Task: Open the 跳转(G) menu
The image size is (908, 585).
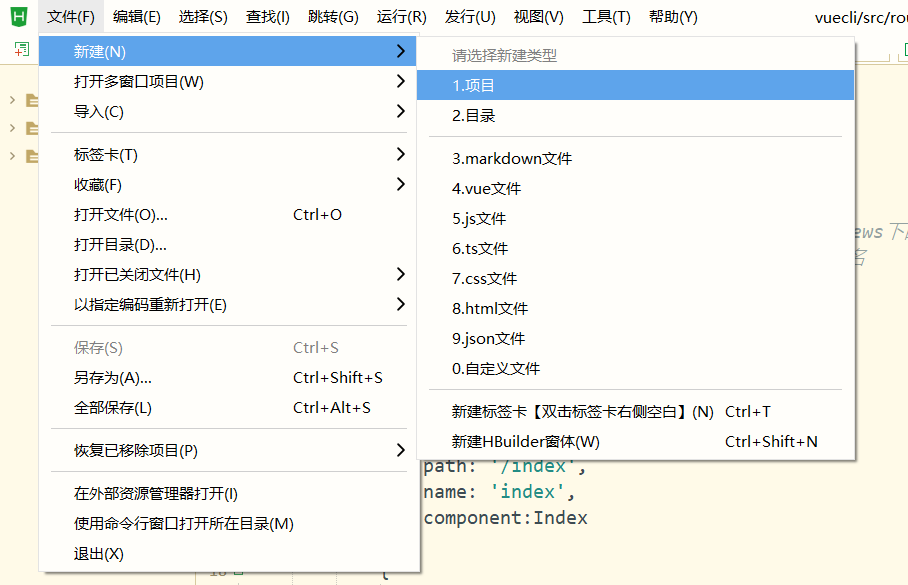Action: [333, 17]
